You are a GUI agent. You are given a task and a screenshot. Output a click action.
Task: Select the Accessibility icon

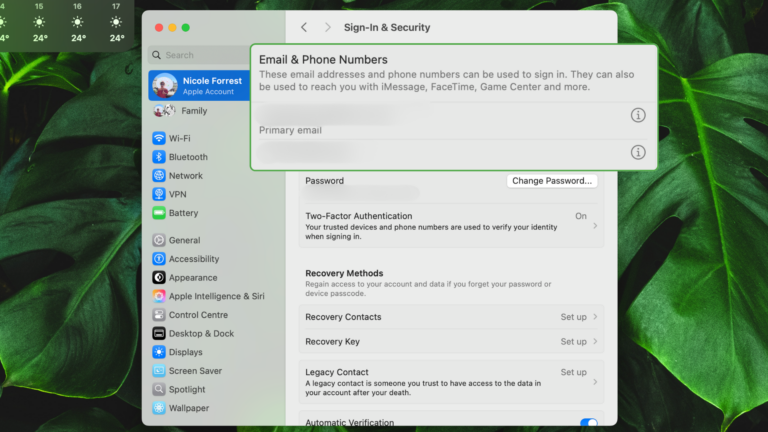[x=159, y=259]
